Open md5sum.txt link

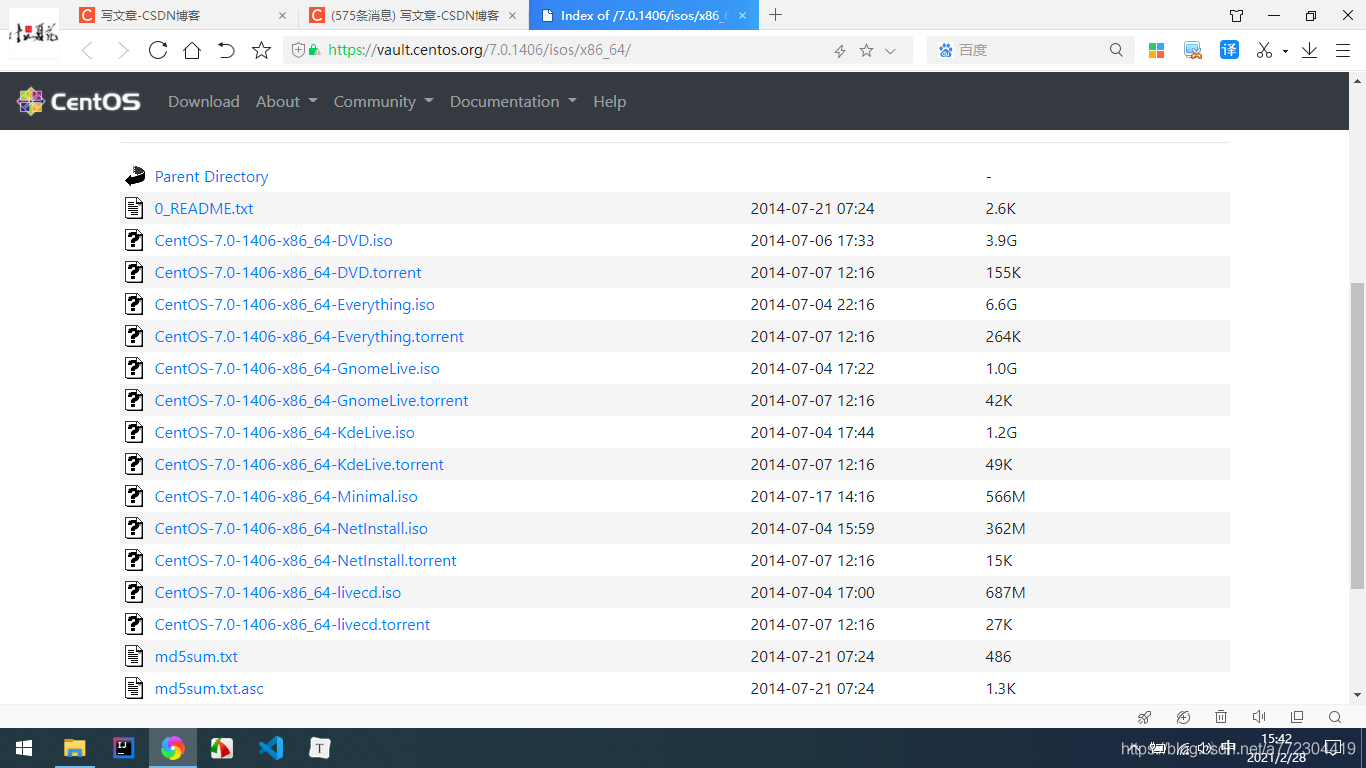pos(196,656)
